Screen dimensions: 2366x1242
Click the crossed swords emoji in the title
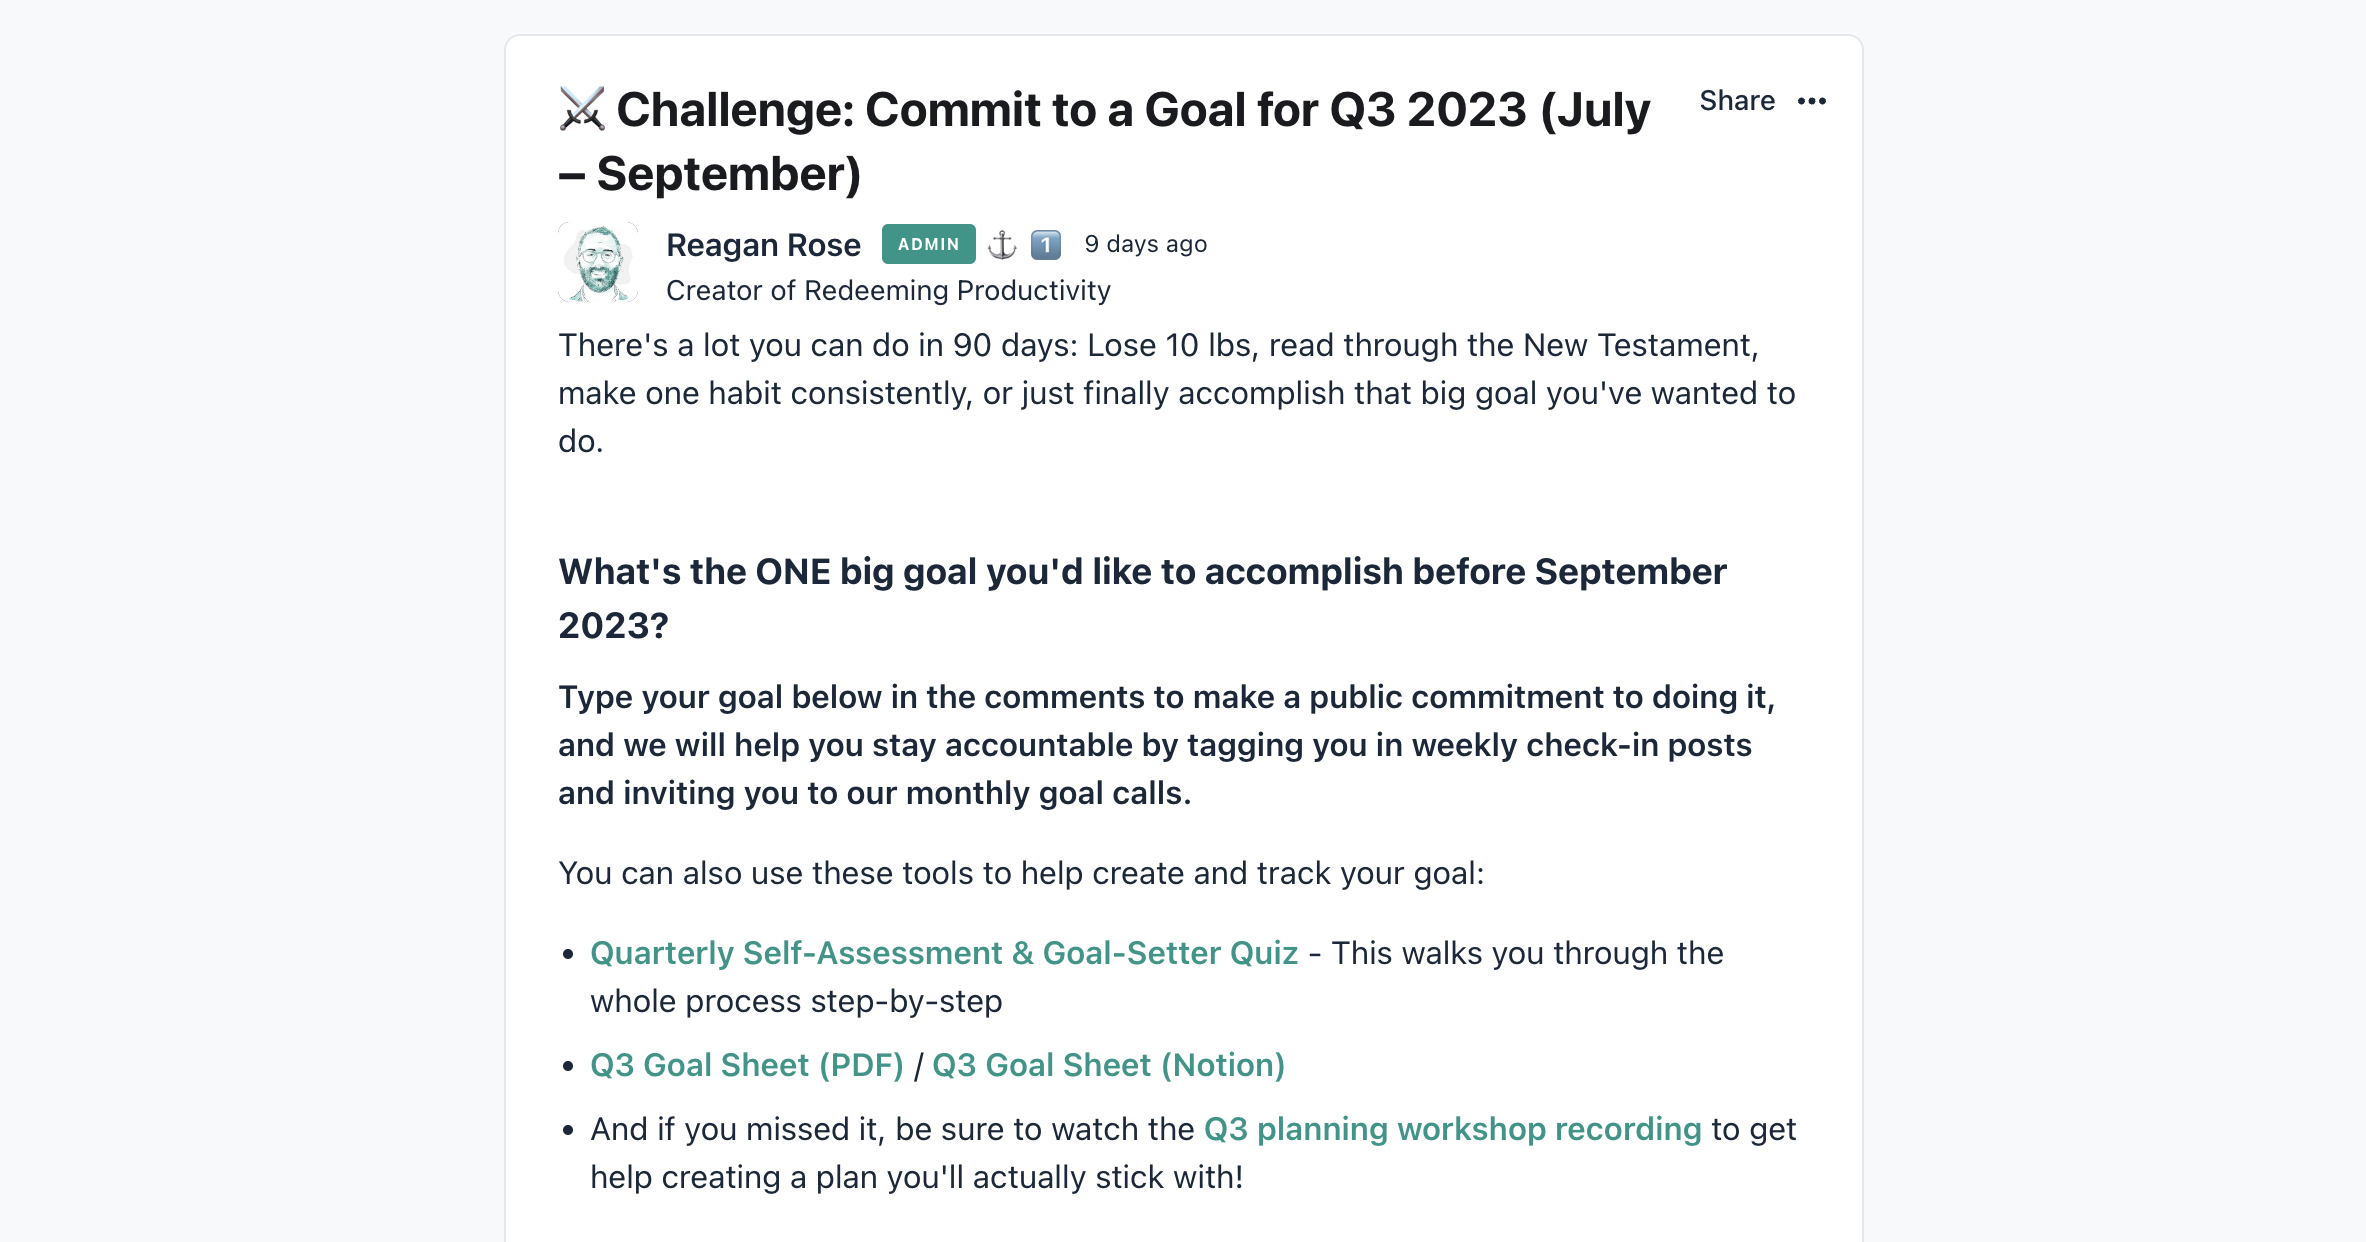click(x=582, y=109)
